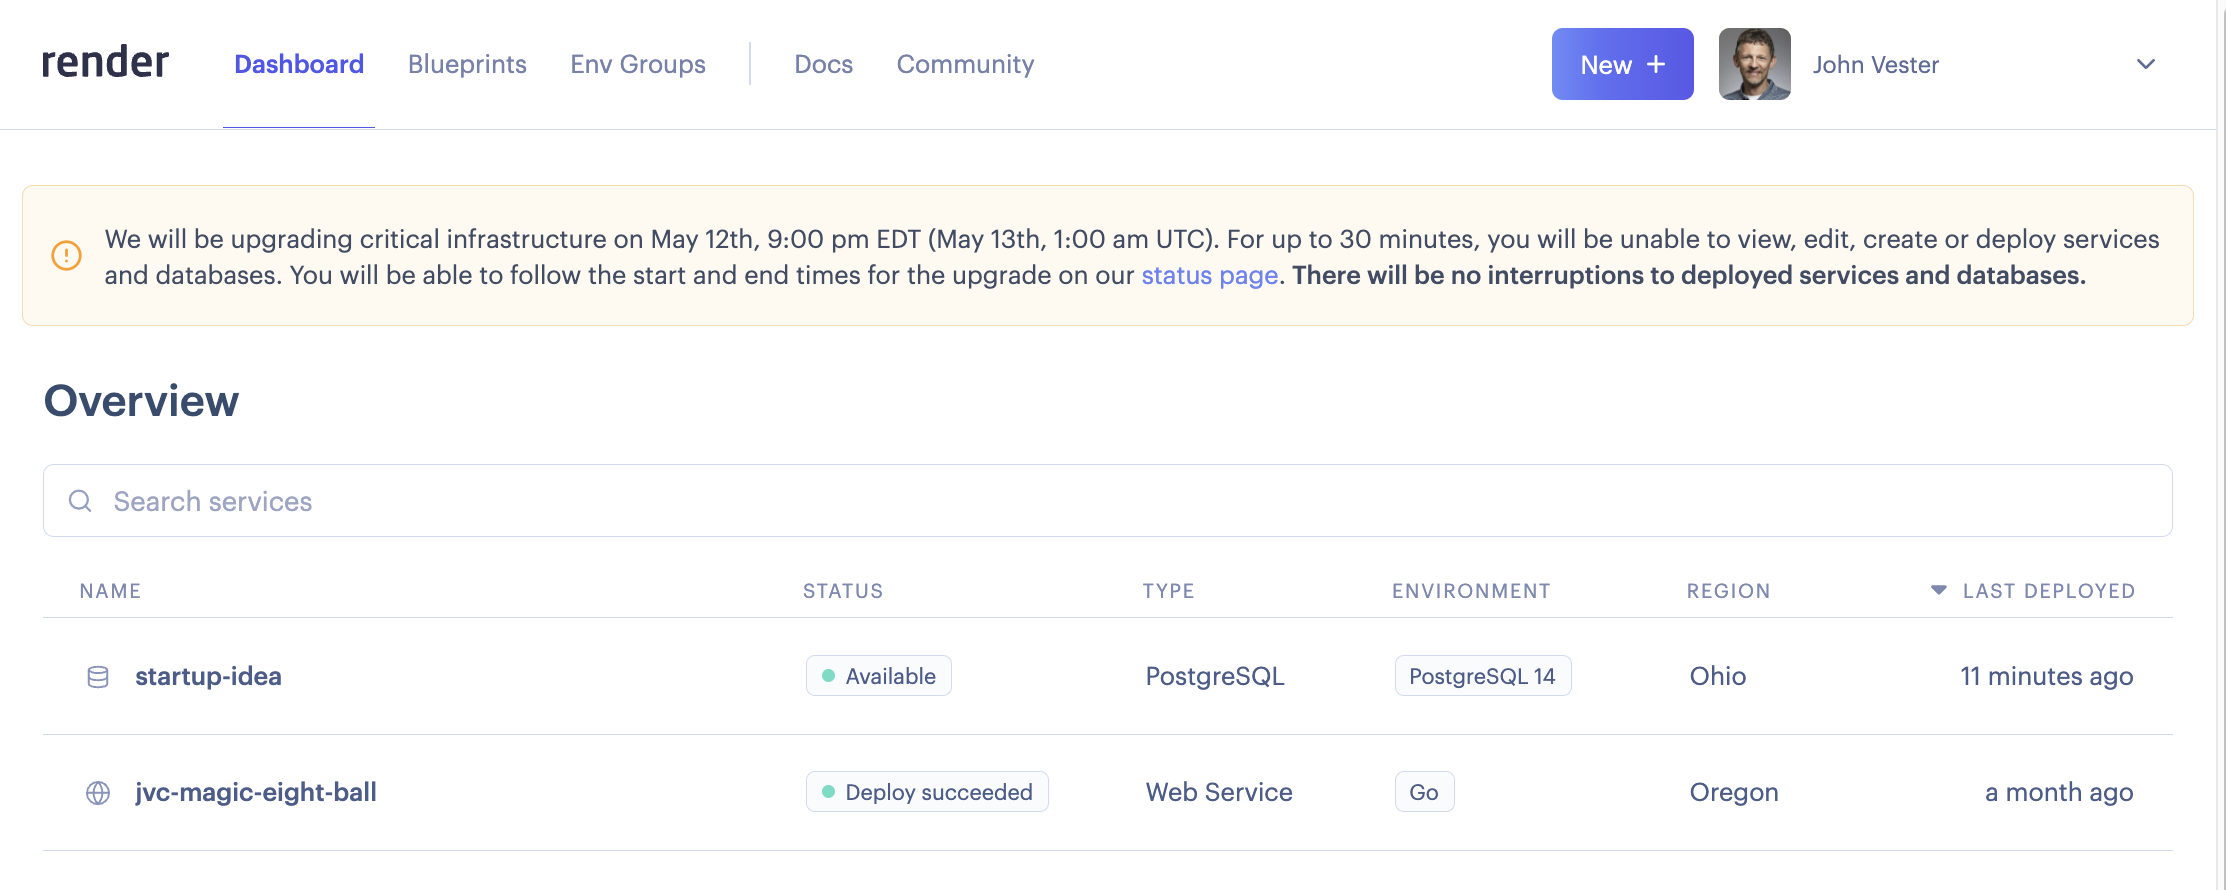Click the Deploy succeeded status badge
Screen dimensions: 2226x890
927,792
